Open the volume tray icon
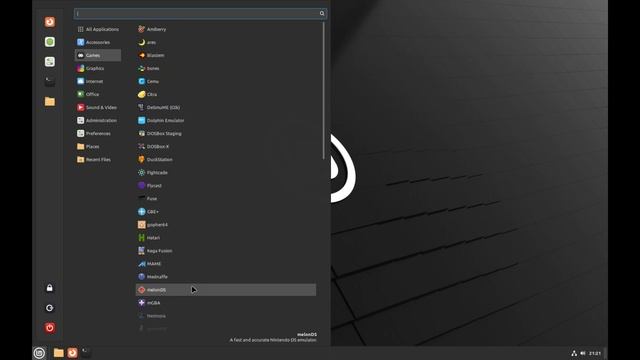The height and width of the screenshot is (360, 640). click(583, 353)
